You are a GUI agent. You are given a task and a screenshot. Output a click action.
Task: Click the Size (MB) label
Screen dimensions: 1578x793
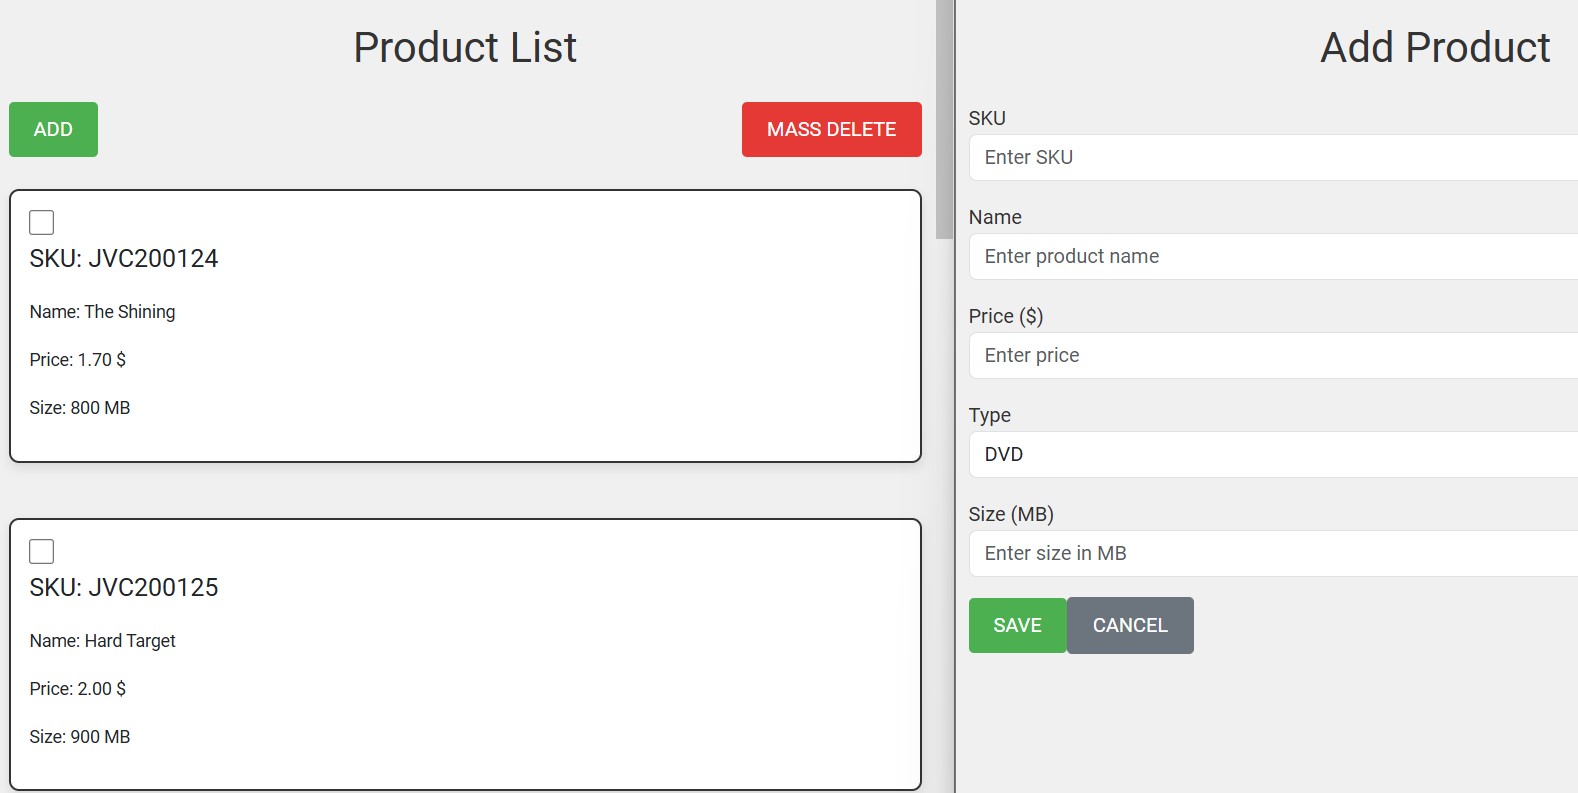pos(1011,514)
